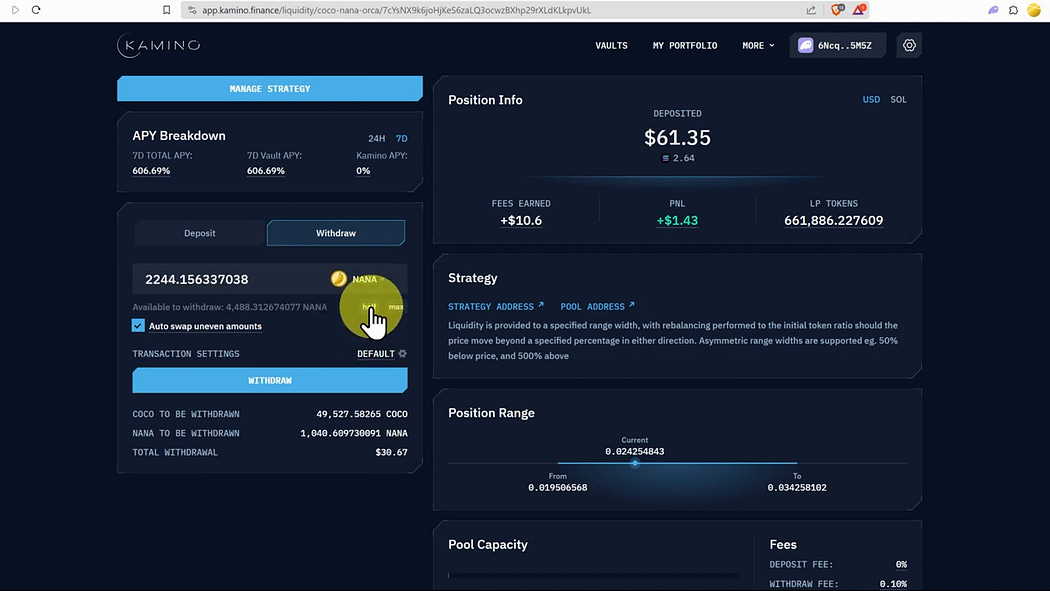Image resolution: width=1050 pixels, height=591 pixels.
Task: Open the NANA token selector dropdown
Action: click(x=368, y=279)
